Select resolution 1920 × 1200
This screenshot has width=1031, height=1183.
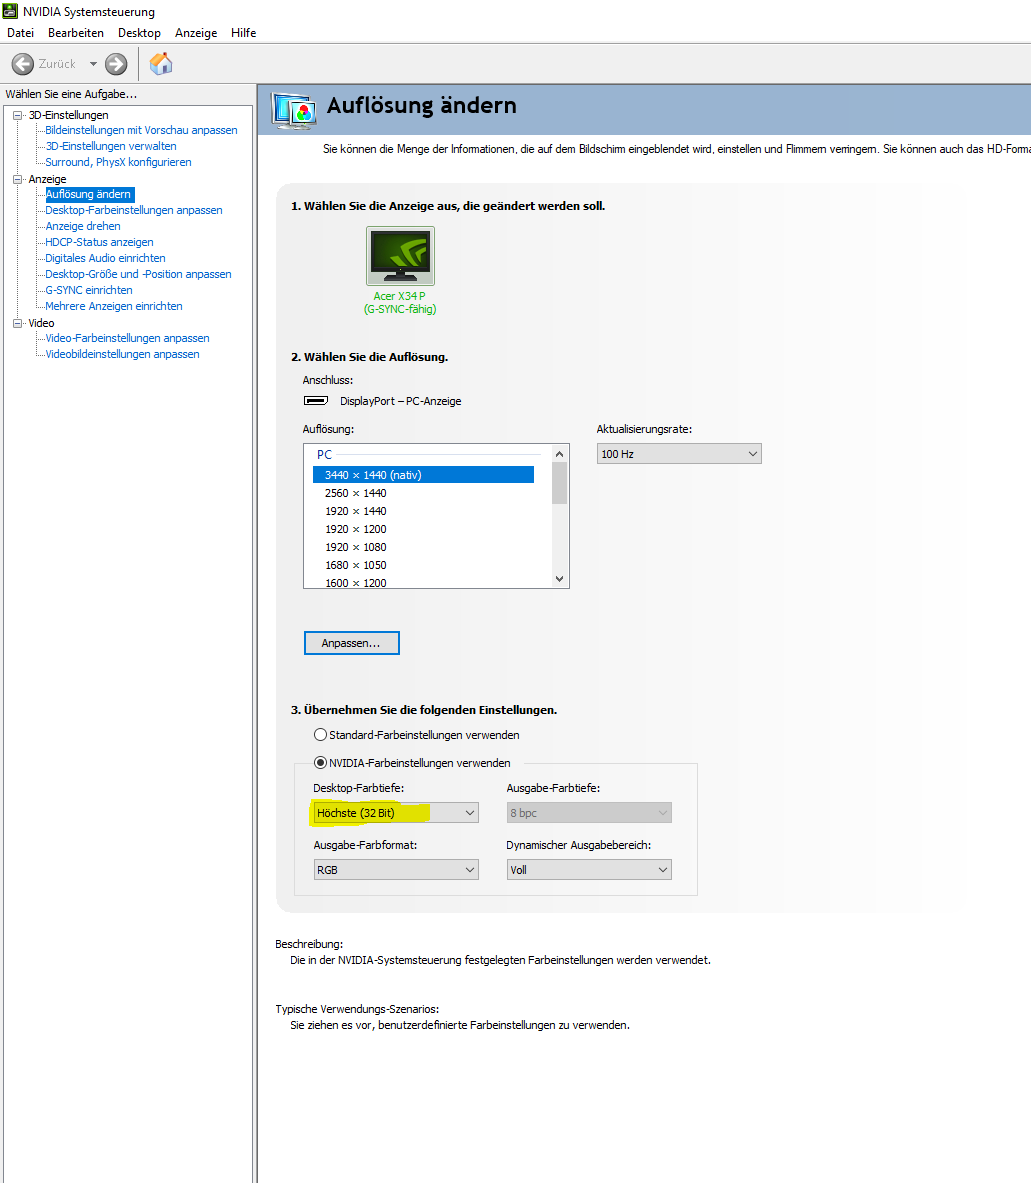(356, 529)
